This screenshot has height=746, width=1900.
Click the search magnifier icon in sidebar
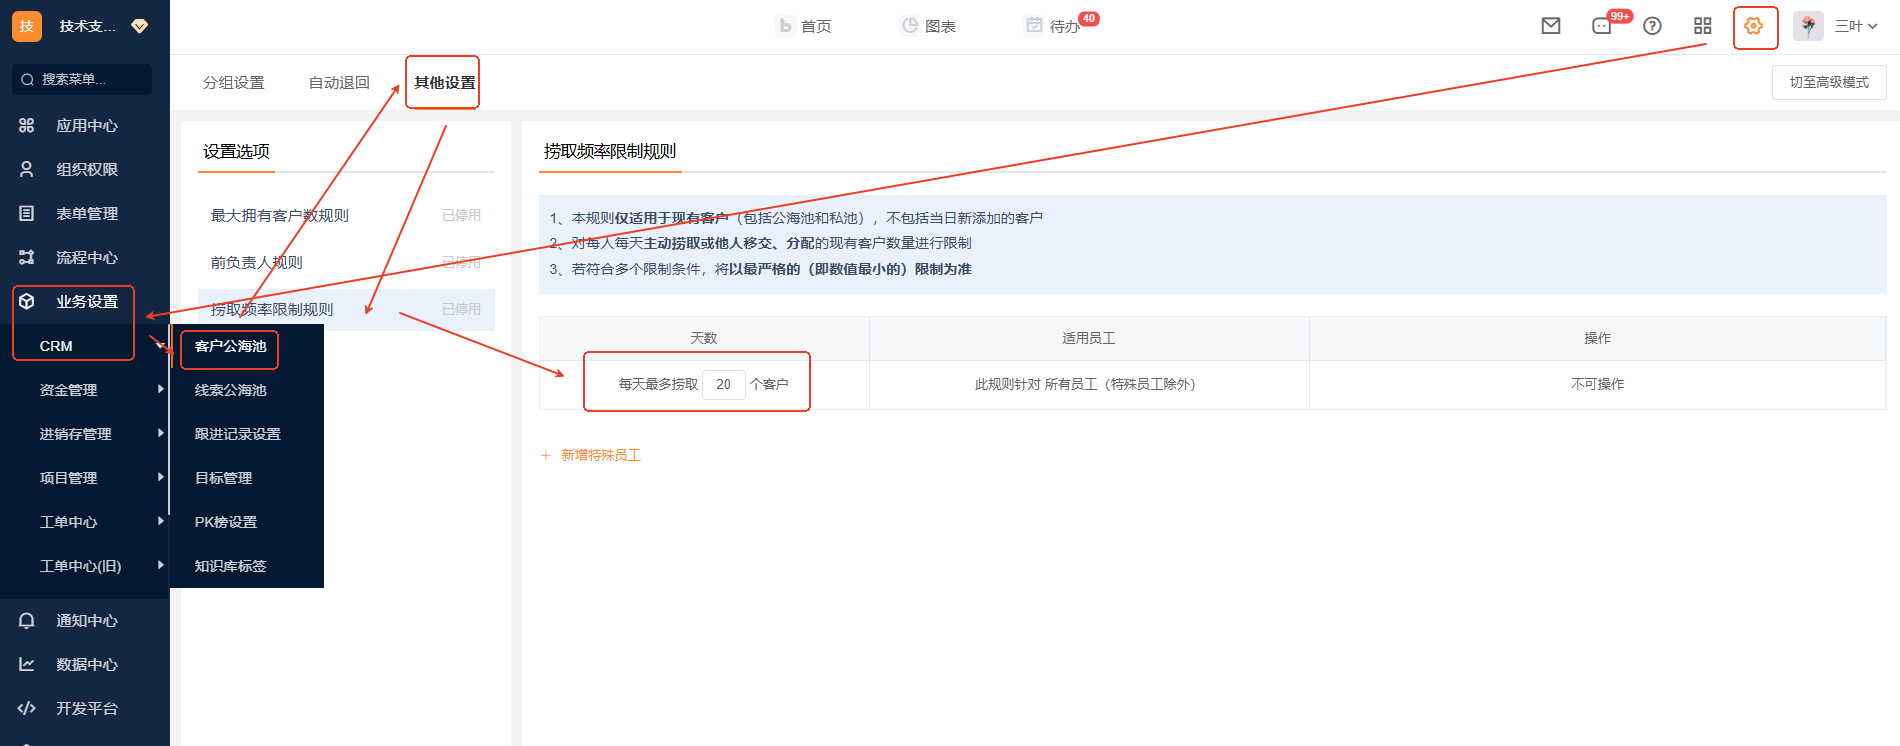coord(28,79)
